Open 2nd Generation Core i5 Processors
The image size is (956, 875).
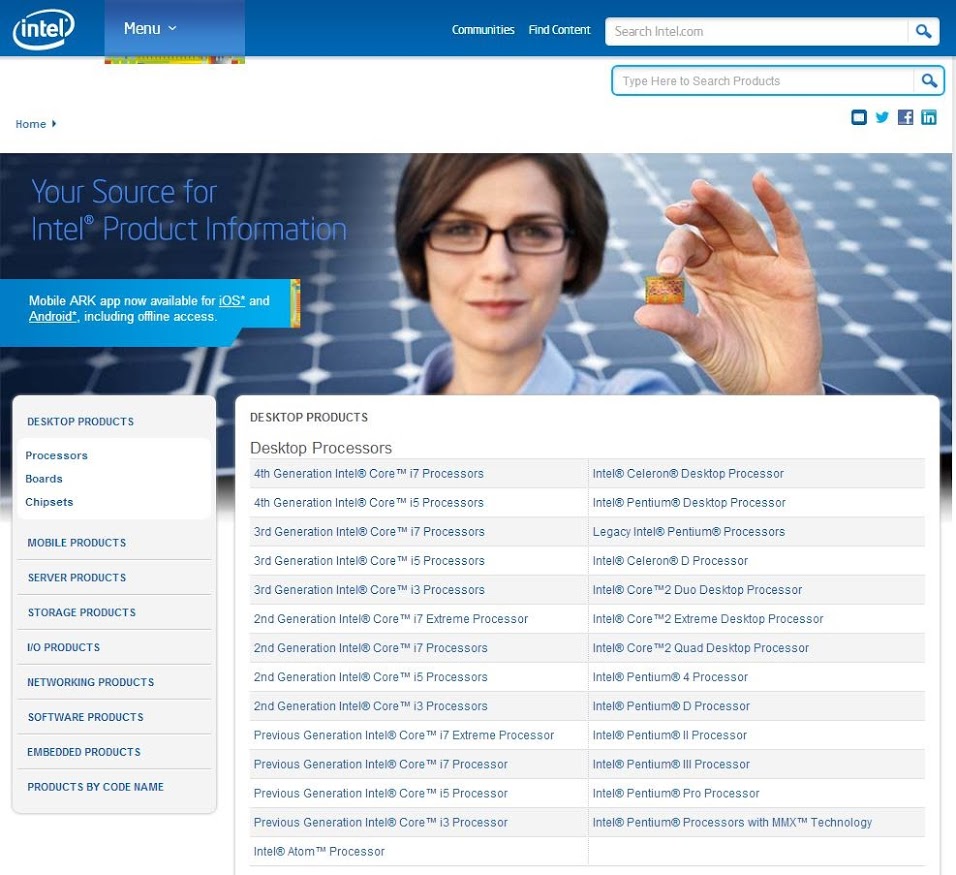pos(371,677)
